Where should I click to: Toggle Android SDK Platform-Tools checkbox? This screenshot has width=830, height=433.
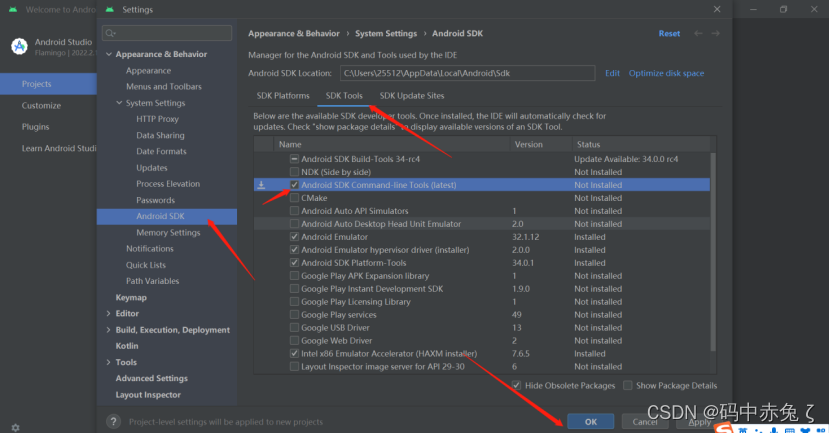point(294,263)
